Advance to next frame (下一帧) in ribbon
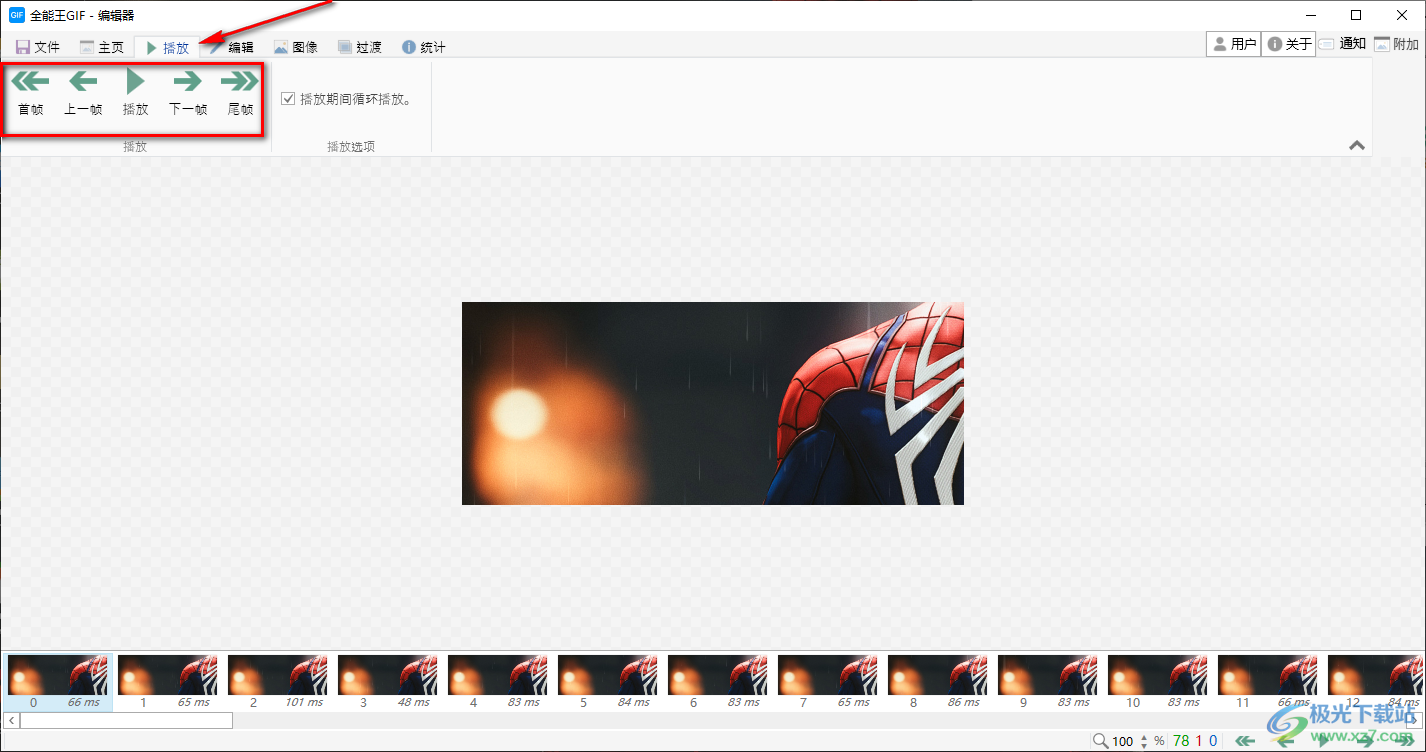1426x752 pixels. [x=188, y=94]
